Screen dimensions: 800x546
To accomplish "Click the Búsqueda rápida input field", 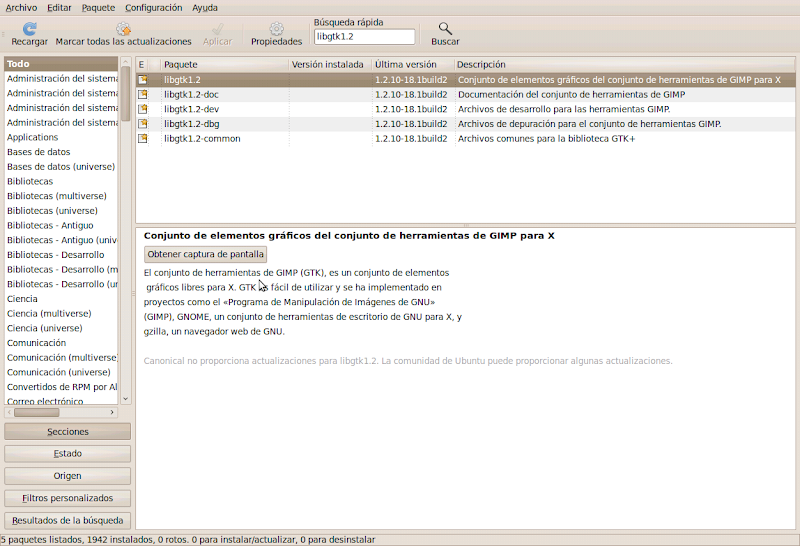I will 364,37.
